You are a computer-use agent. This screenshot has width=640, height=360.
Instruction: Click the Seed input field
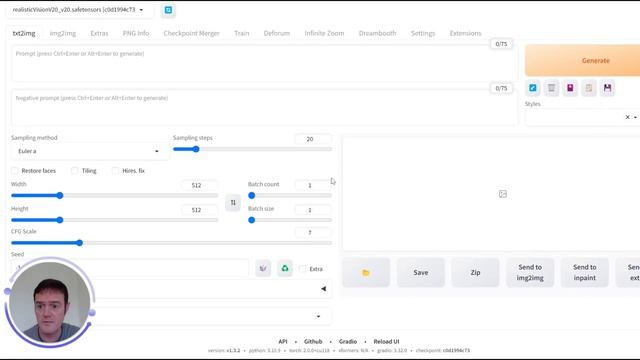tap(130, 268)
